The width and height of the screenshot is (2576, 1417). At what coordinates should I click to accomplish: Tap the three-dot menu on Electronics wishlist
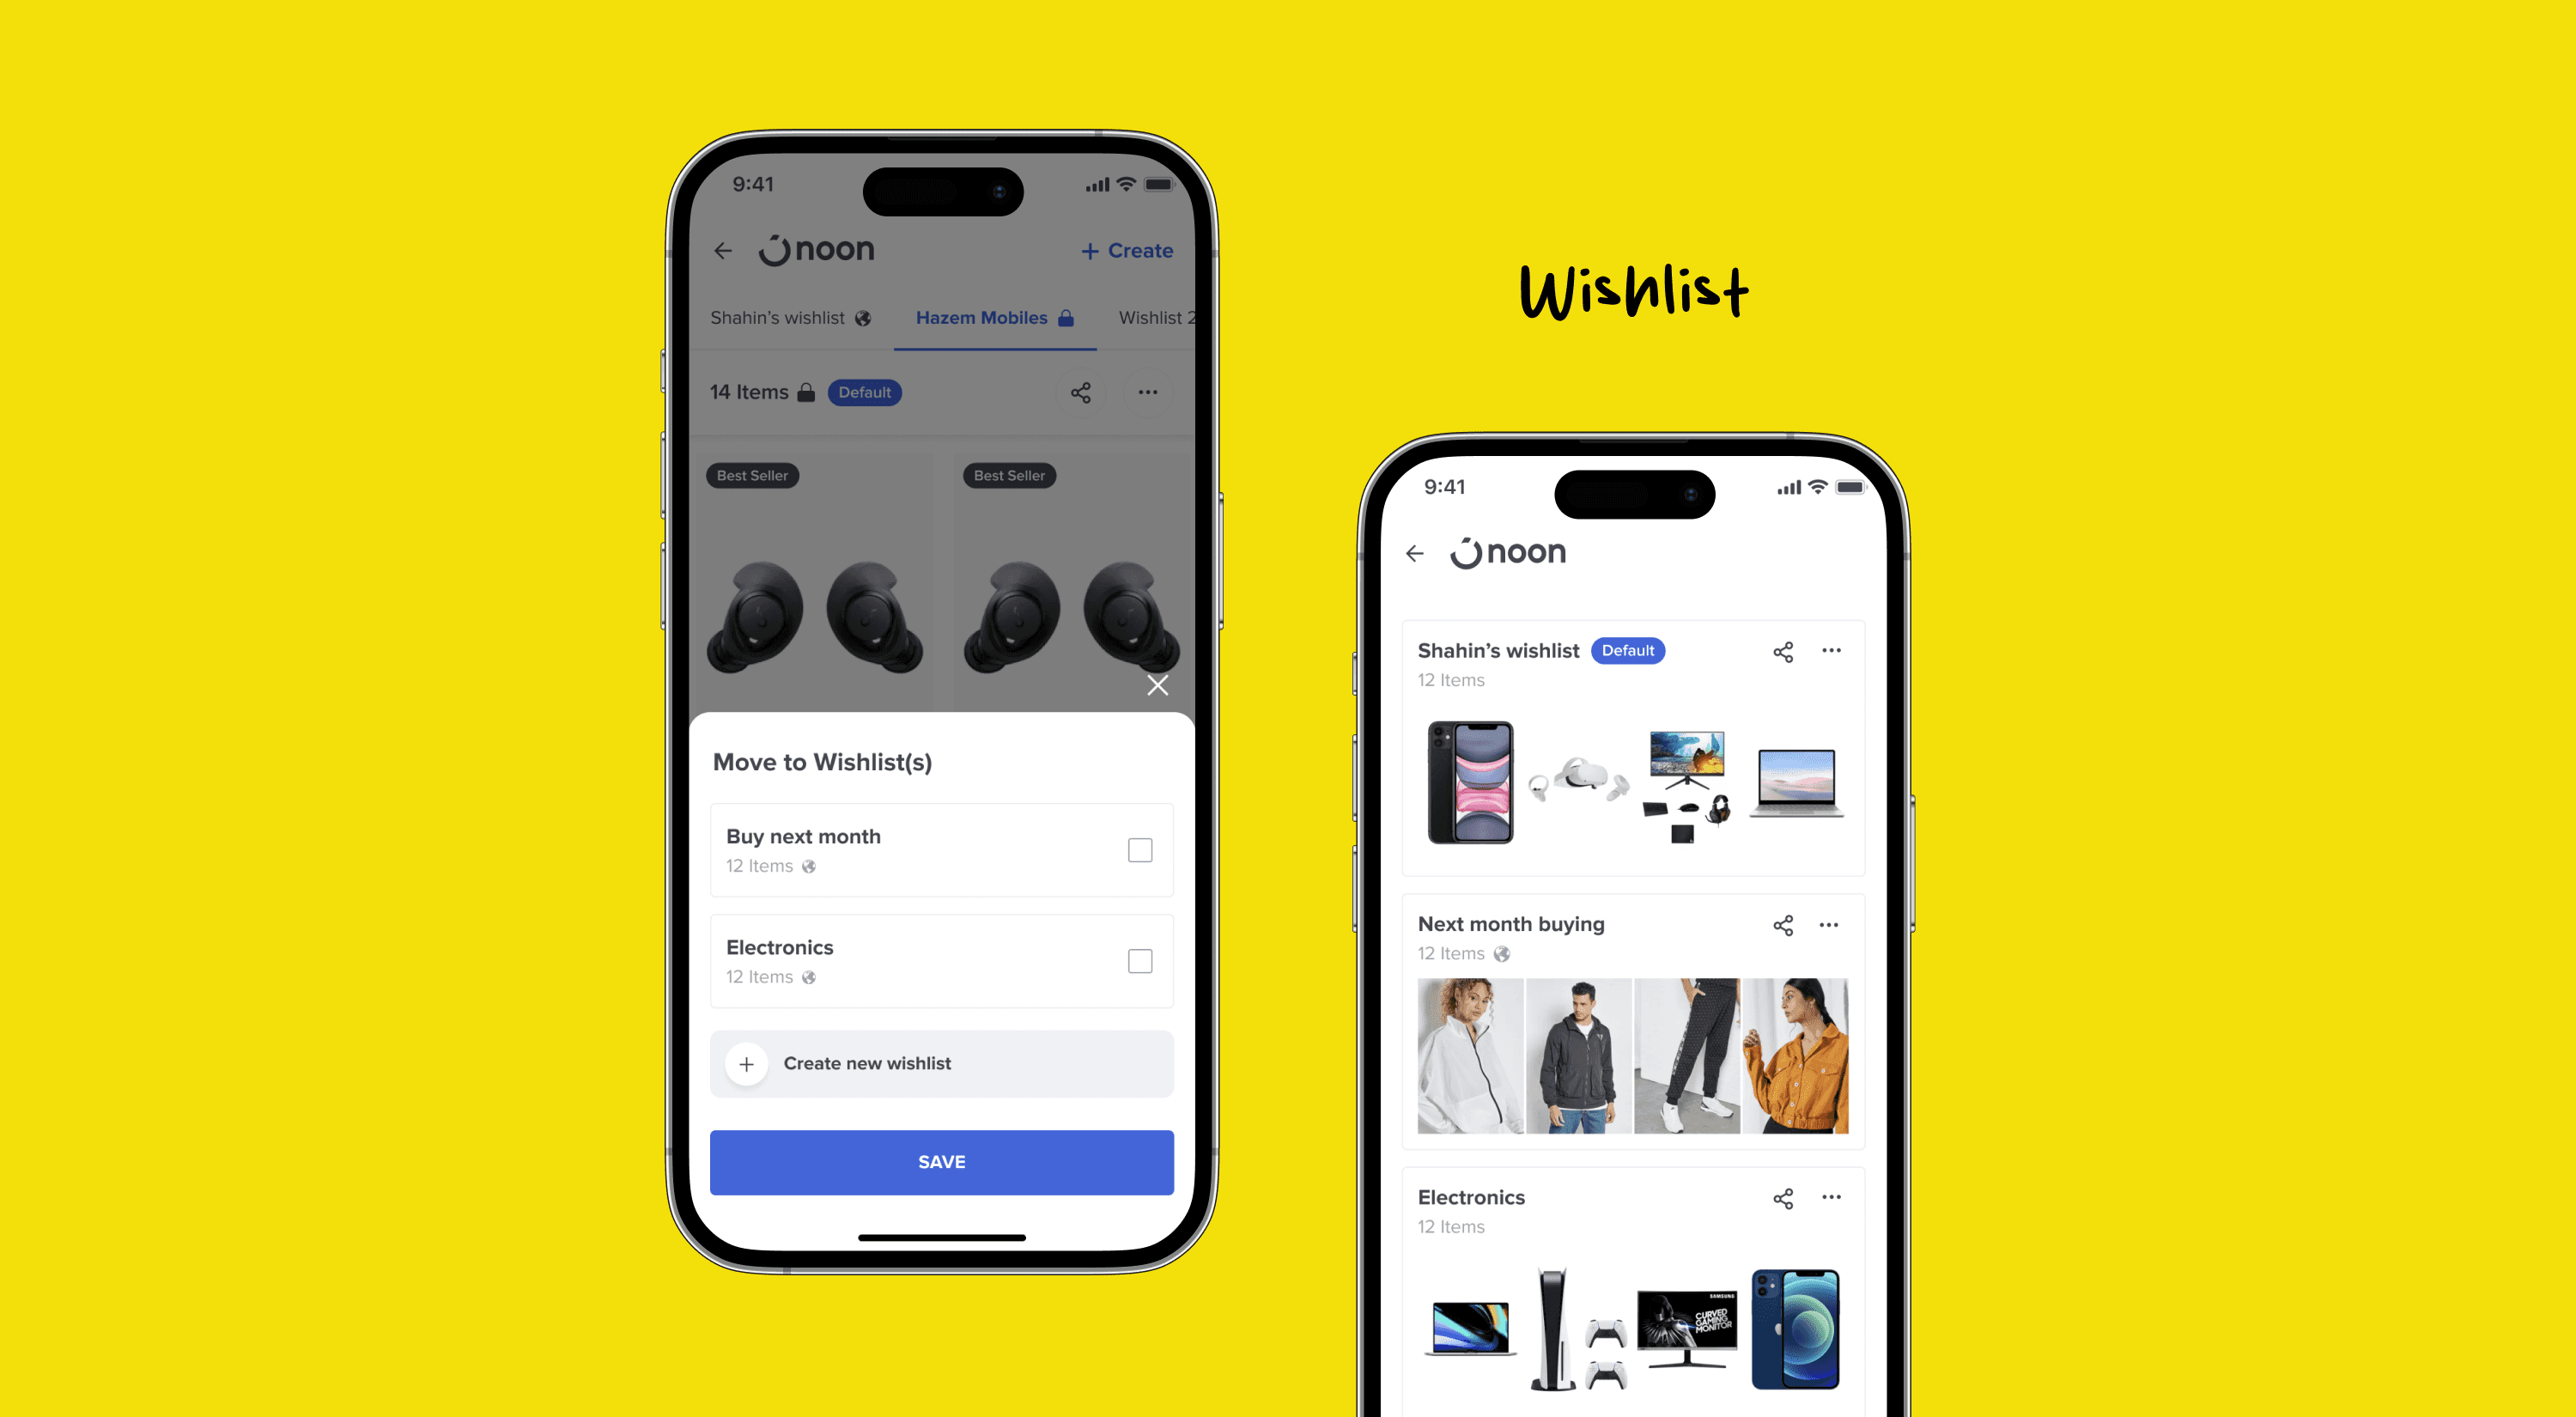1833,1199
